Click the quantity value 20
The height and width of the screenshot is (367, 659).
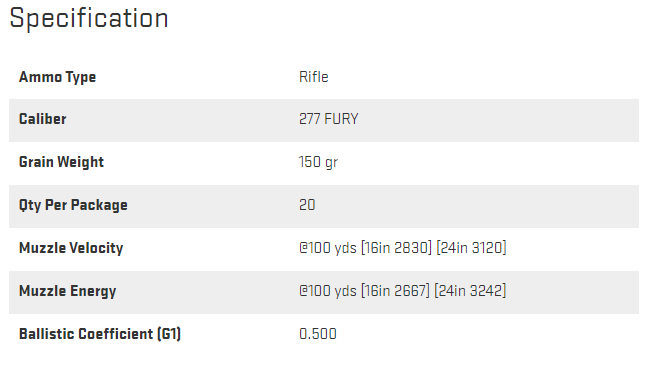[307, 205]
